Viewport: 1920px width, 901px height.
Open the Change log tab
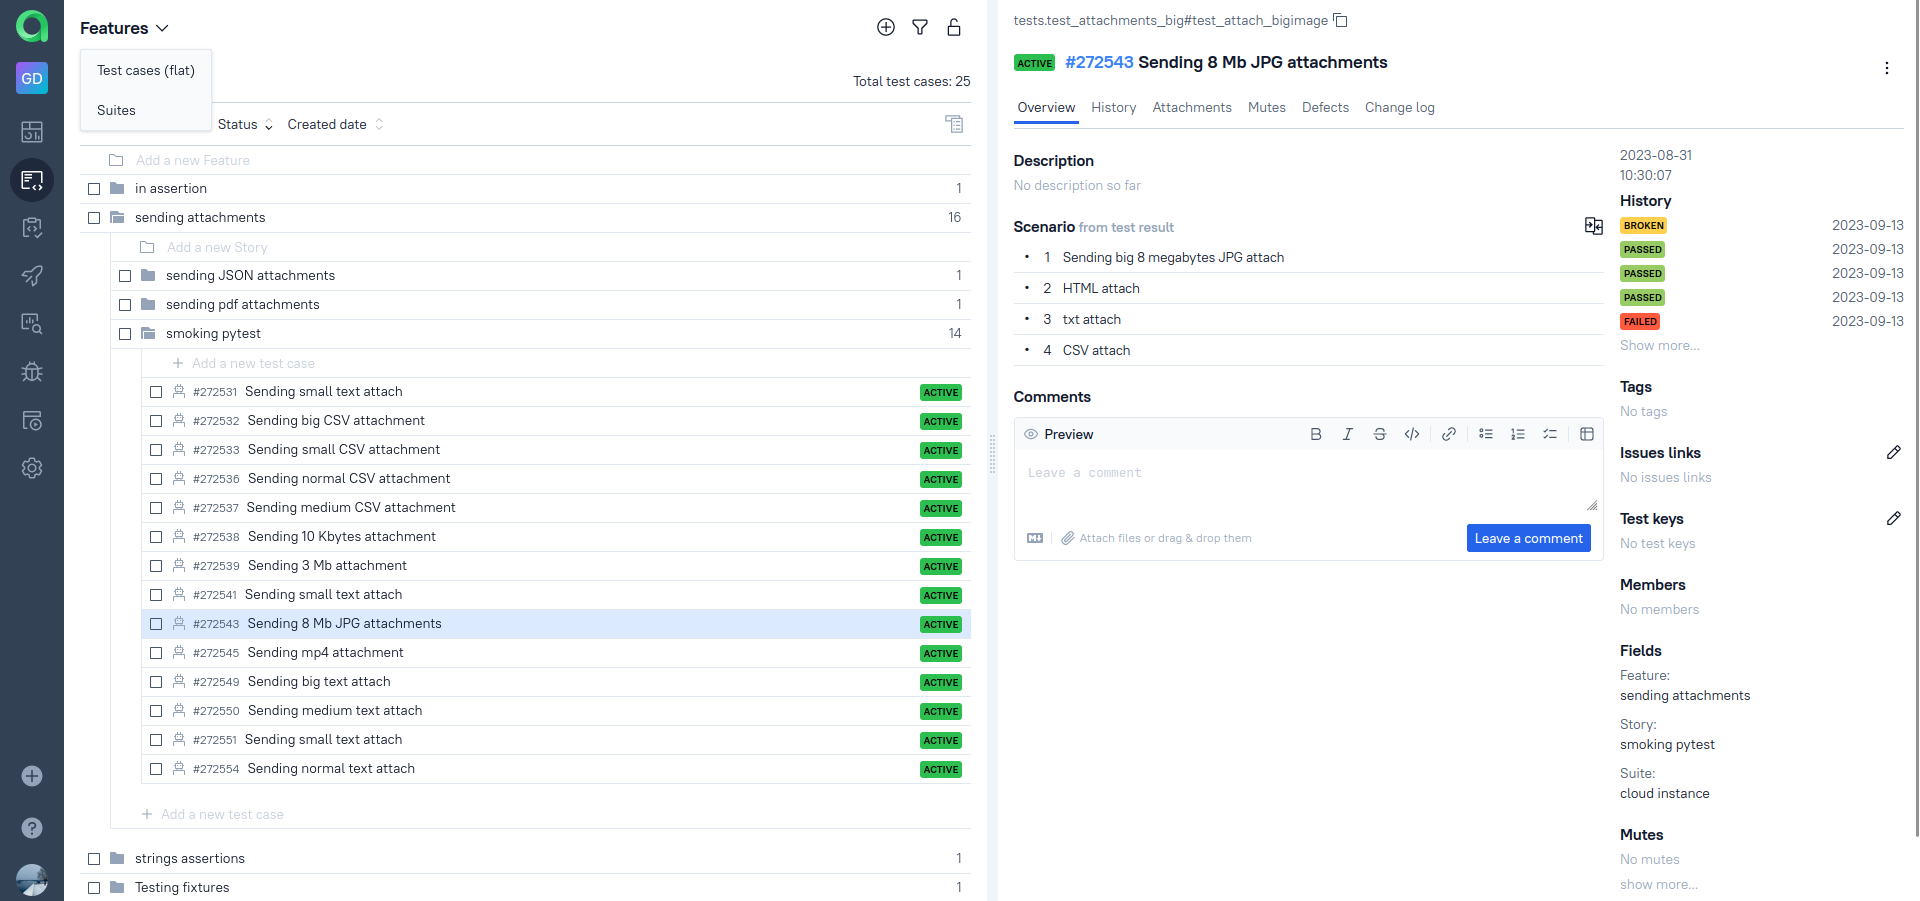(1399, 107)
